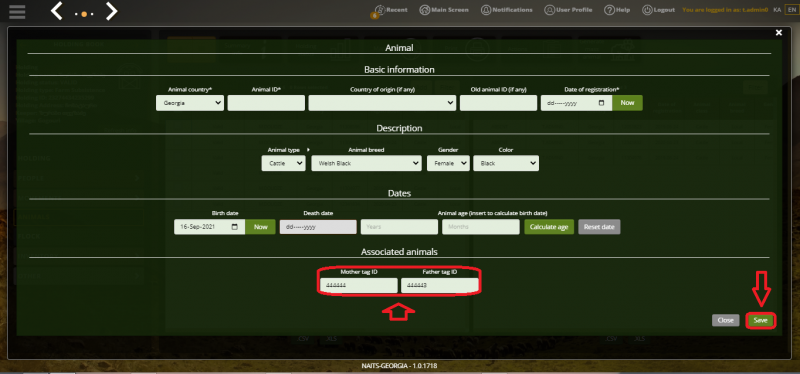Image resolution: width=800 pixels, height=374 pixels.
Task: Go back with the left chevron arrow
Action: (57, 11)
